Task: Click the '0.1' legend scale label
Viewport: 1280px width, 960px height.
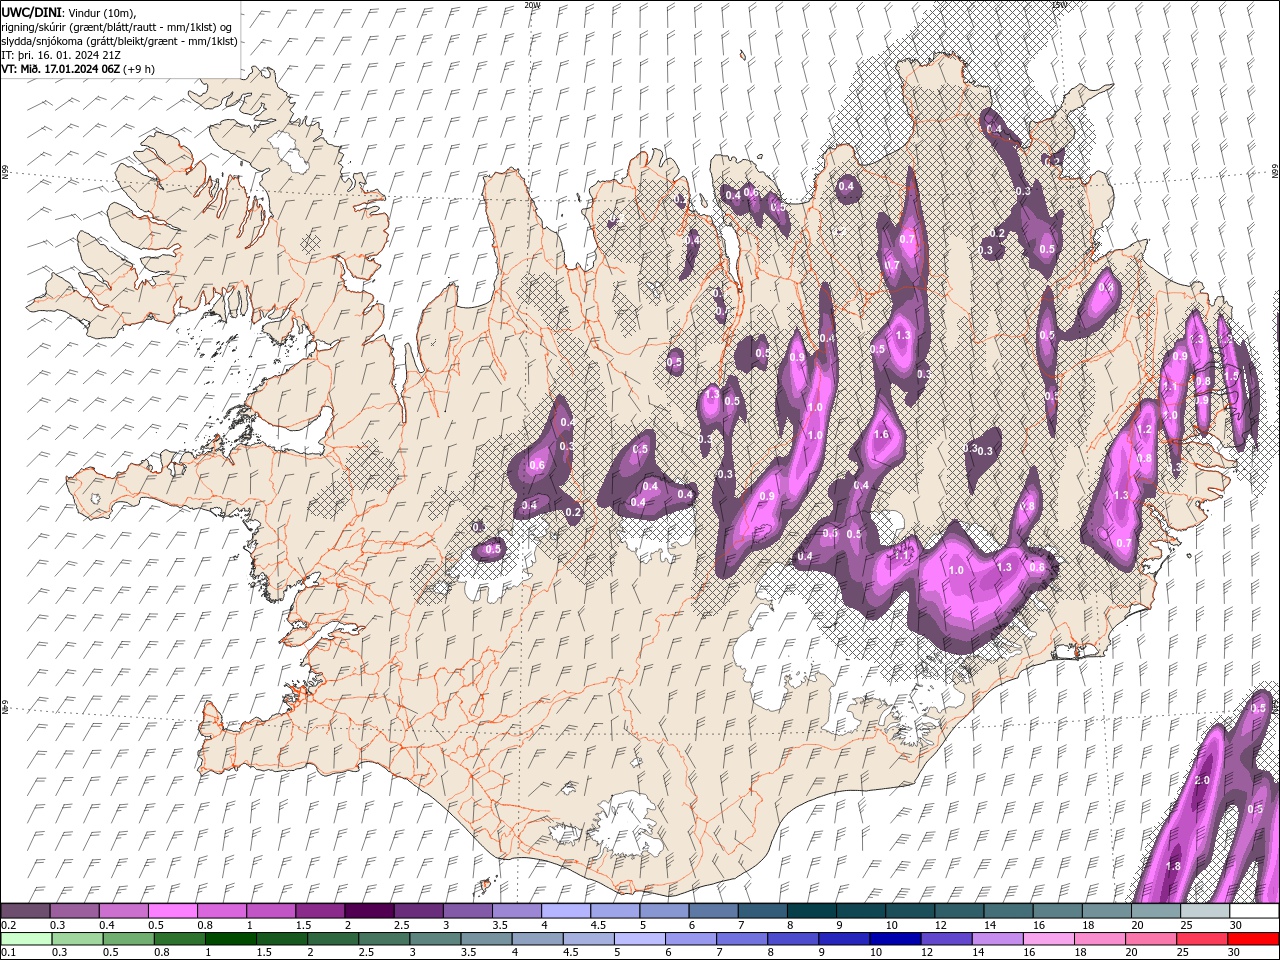Action: 7,953
